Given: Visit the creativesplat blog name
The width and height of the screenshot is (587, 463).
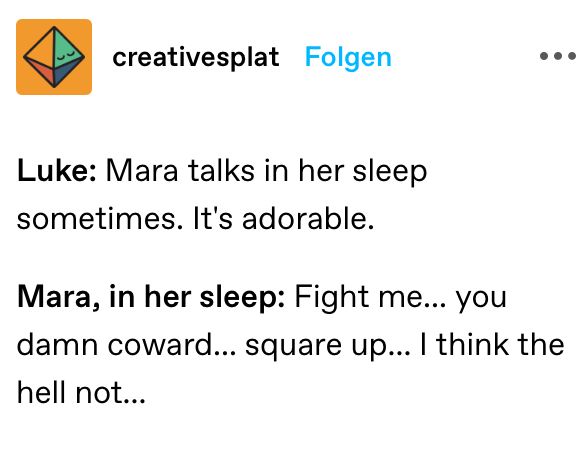Looking at the screenshot, I should click(196, 58).
